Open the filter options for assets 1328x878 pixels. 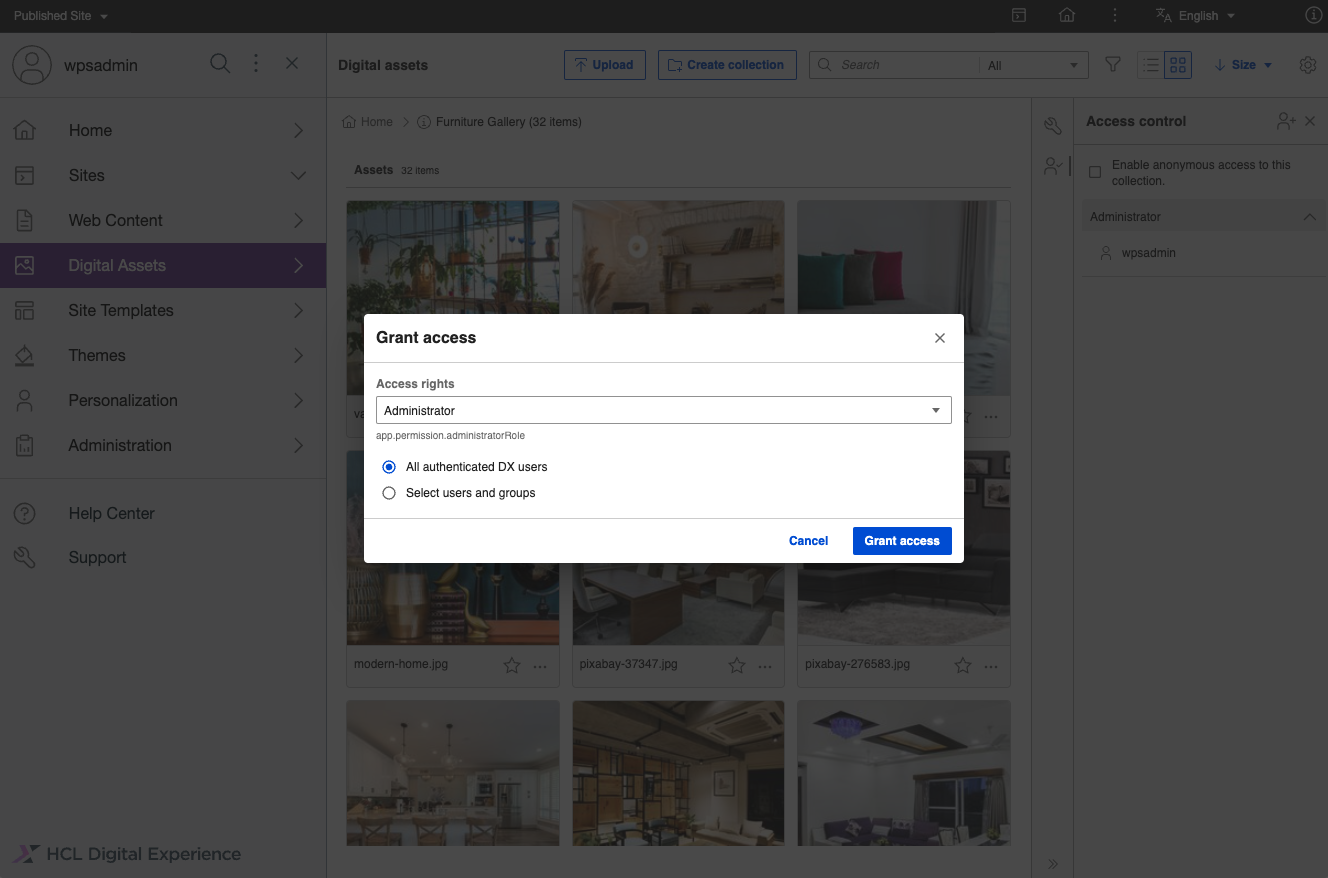coord(1112,64)
